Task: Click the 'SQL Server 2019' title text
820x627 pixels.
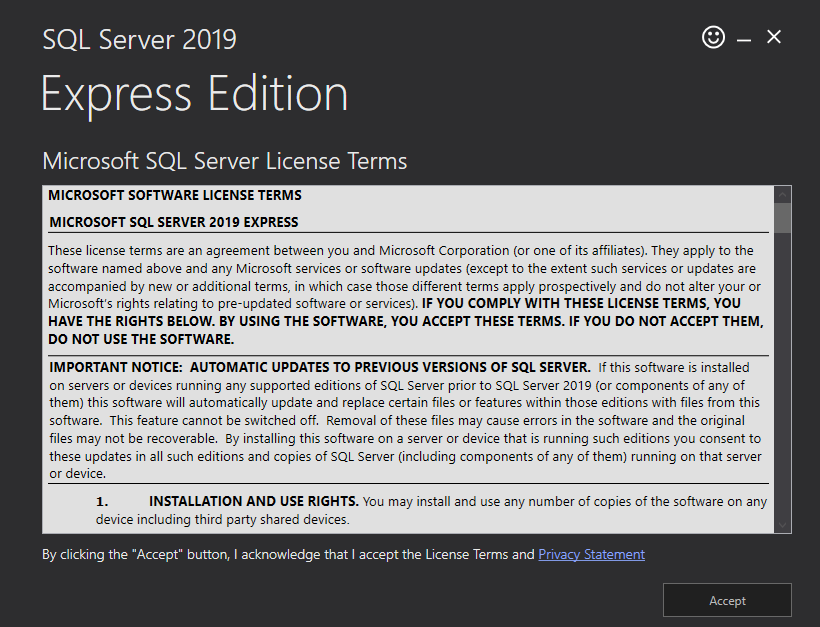Action: click(x=139, y=40)
